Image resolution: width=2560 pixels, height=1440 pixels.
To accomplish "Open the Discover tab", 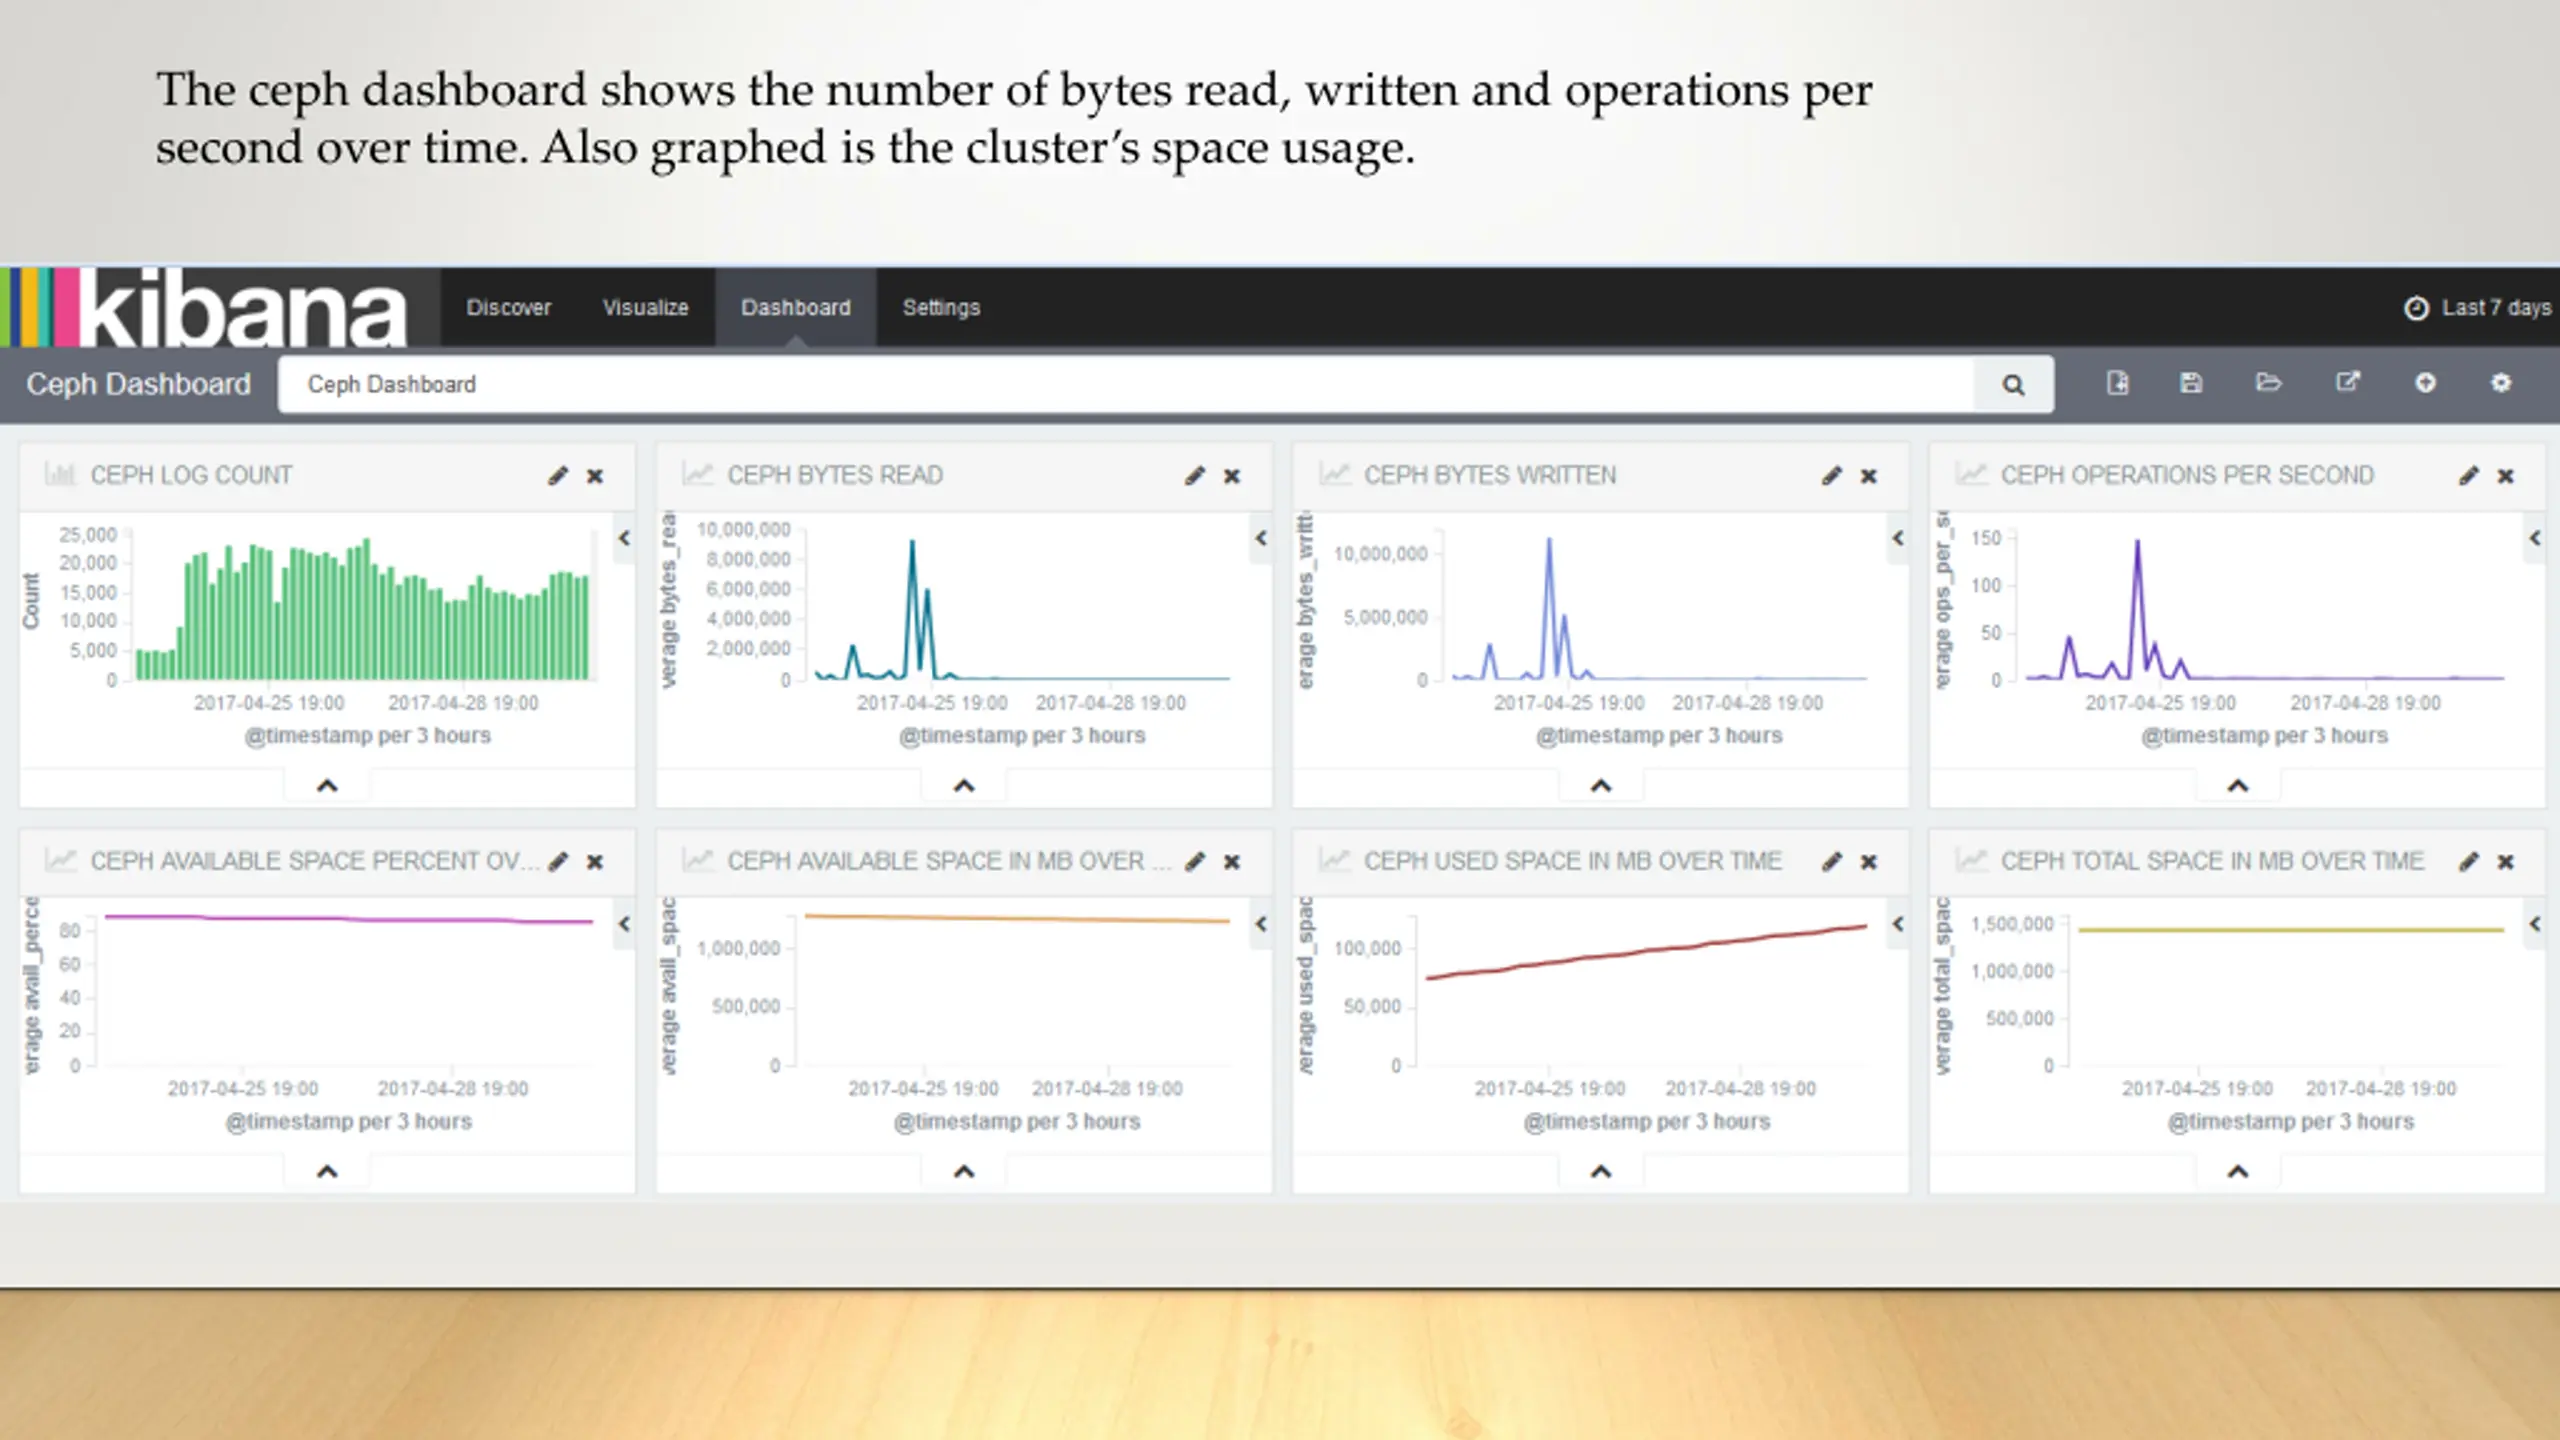I will click(x=508, y=308).
